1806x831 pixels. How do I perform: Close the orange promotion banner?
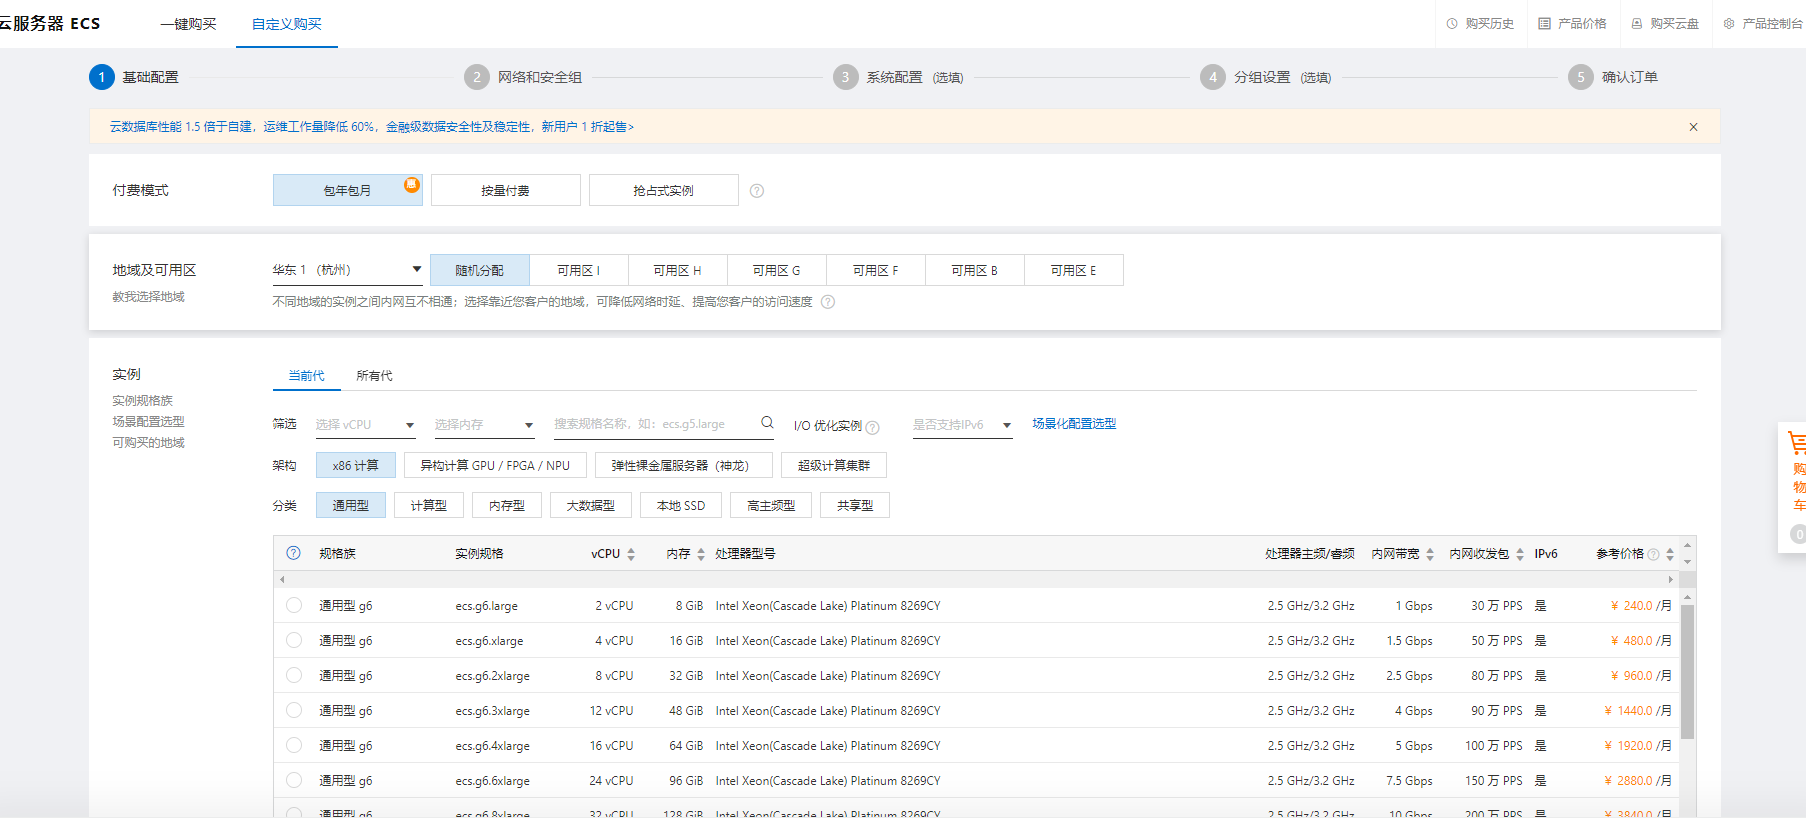[1693, 127]
